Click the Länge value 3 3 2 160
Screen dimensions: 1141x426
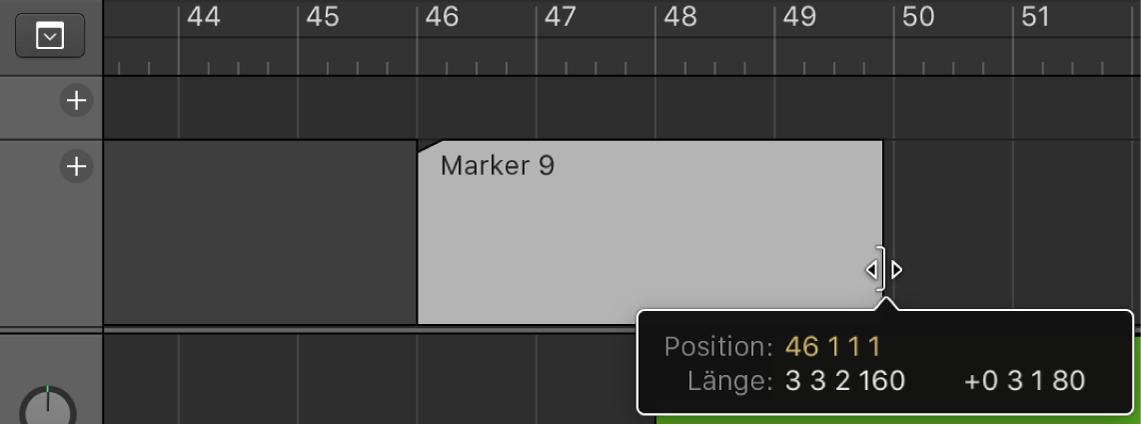[x=845, y=381]
